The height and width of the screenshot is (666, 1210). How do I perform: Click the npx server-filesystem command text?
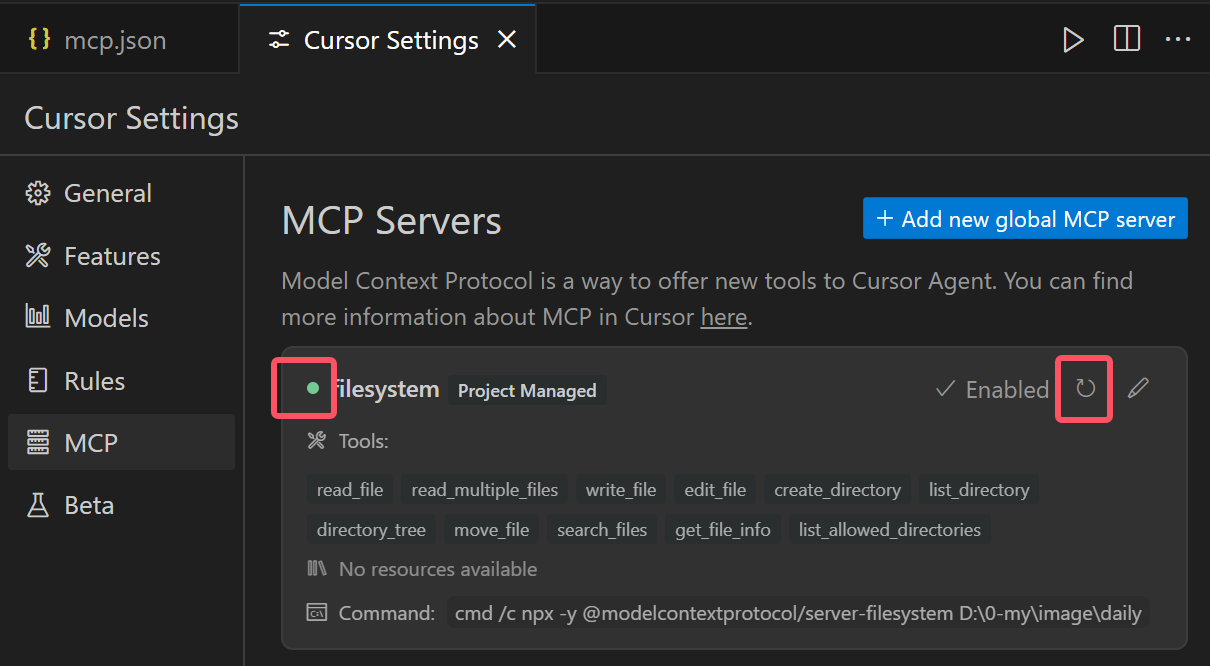pos(798,613)
